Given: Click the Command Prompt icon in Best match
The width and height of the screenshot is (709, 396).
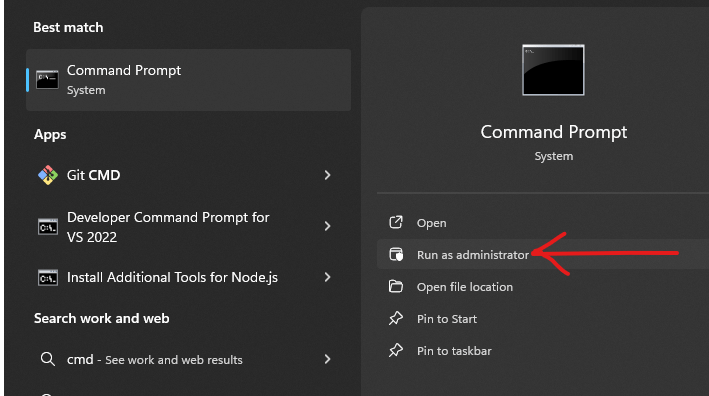Looking at the screenshot, I should (x=47, y=80).
